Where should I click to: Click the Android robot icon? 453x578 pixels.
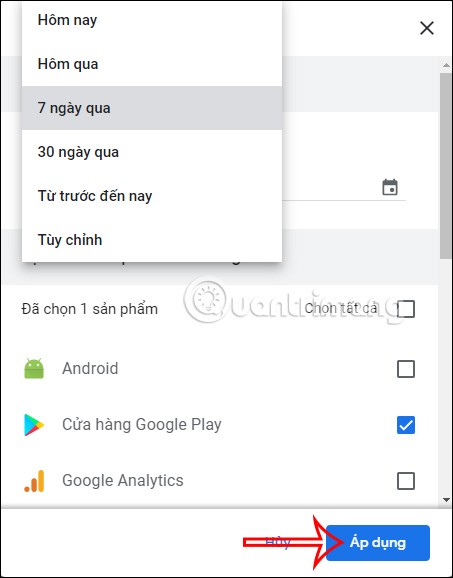pyautogui.click(x=34, y=368)
